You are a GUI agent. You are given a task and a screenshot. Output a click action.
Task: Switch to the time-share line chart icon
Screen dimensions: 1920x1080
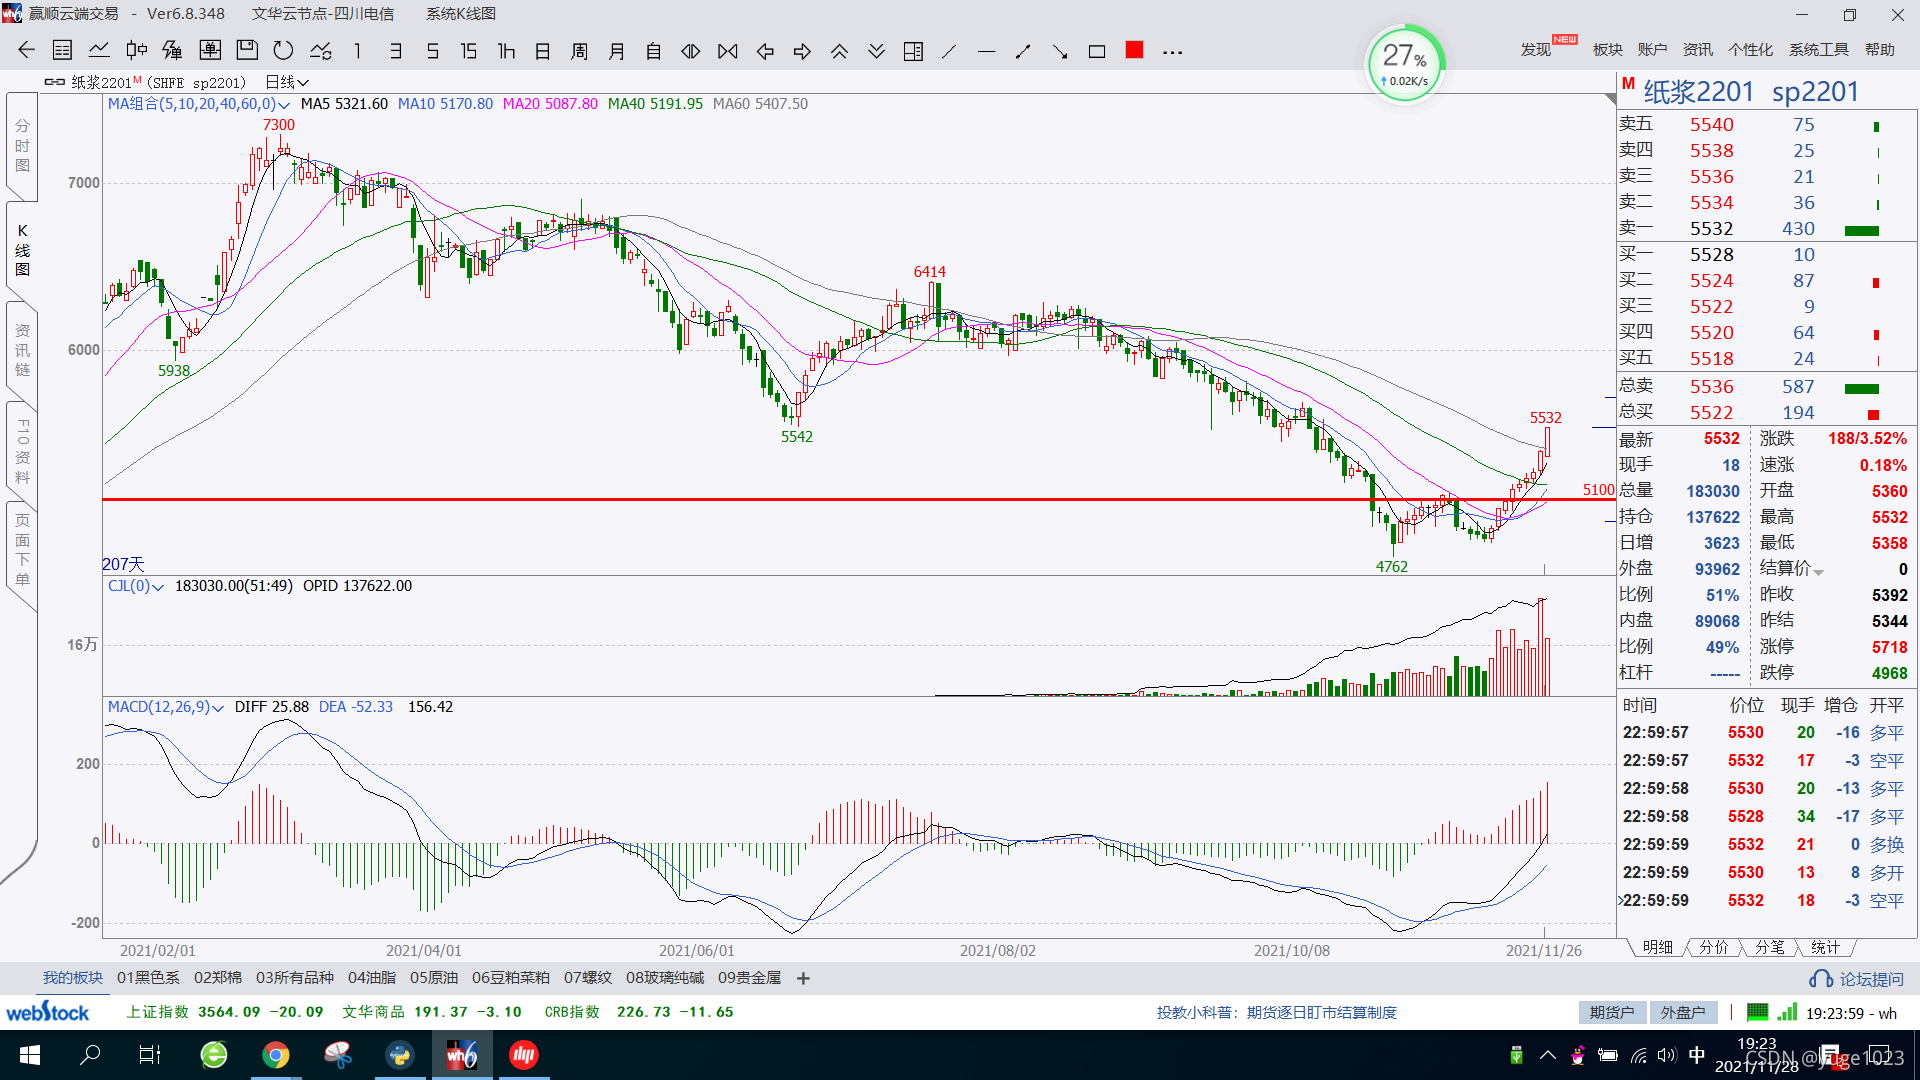coord(99,51)
